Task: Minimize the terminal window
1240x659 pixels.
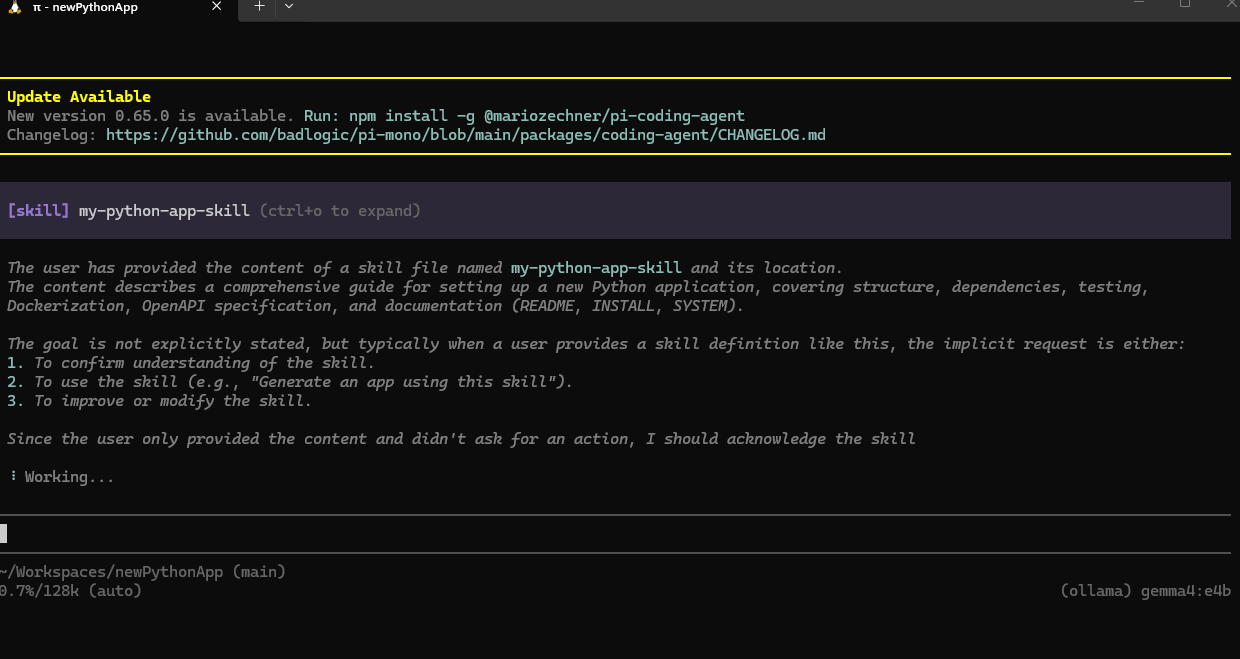Action: tap(1137, 4)
